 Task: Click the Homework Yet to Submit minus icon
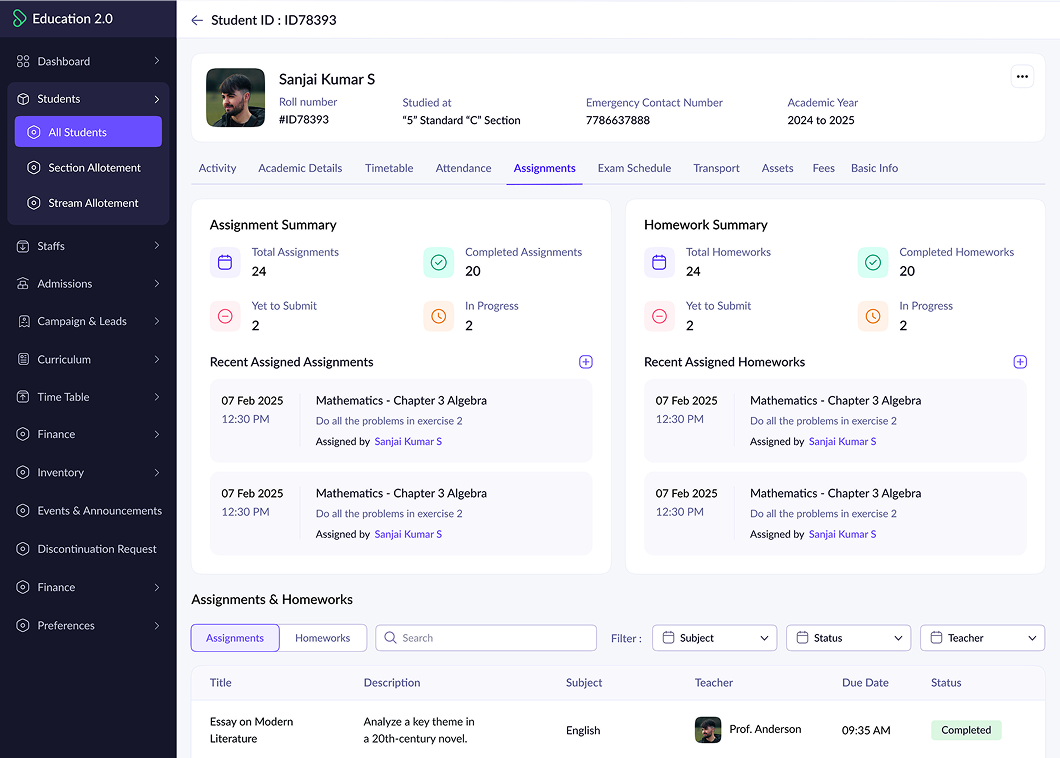(659, 316)
